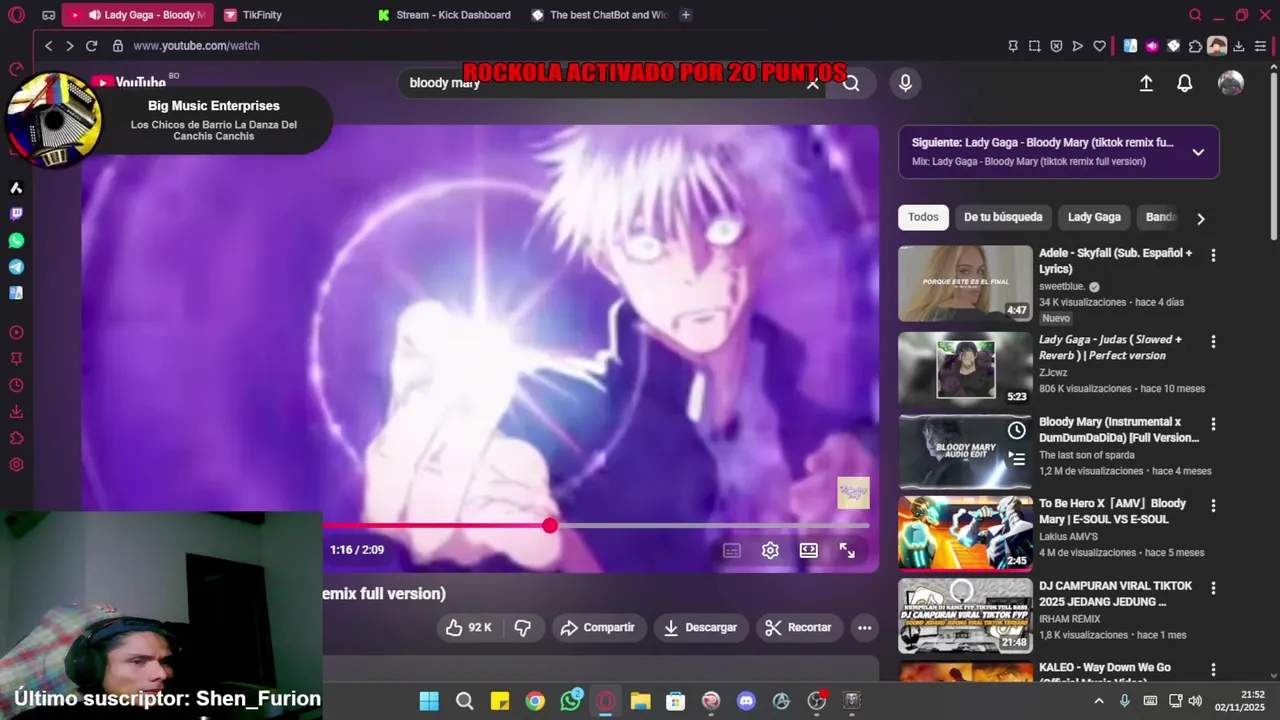Open the GX Corner gamepad icon

coord(49,15)
